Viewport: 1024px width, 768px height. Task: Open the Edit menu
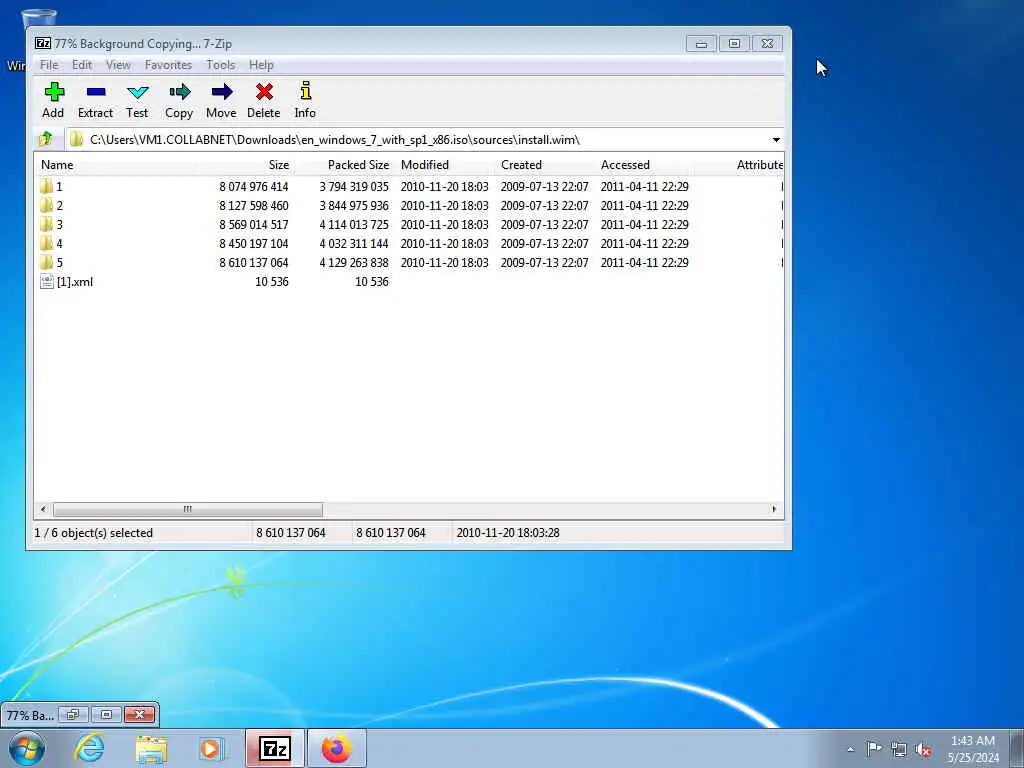pyautogui.click(x=82, y=65)
